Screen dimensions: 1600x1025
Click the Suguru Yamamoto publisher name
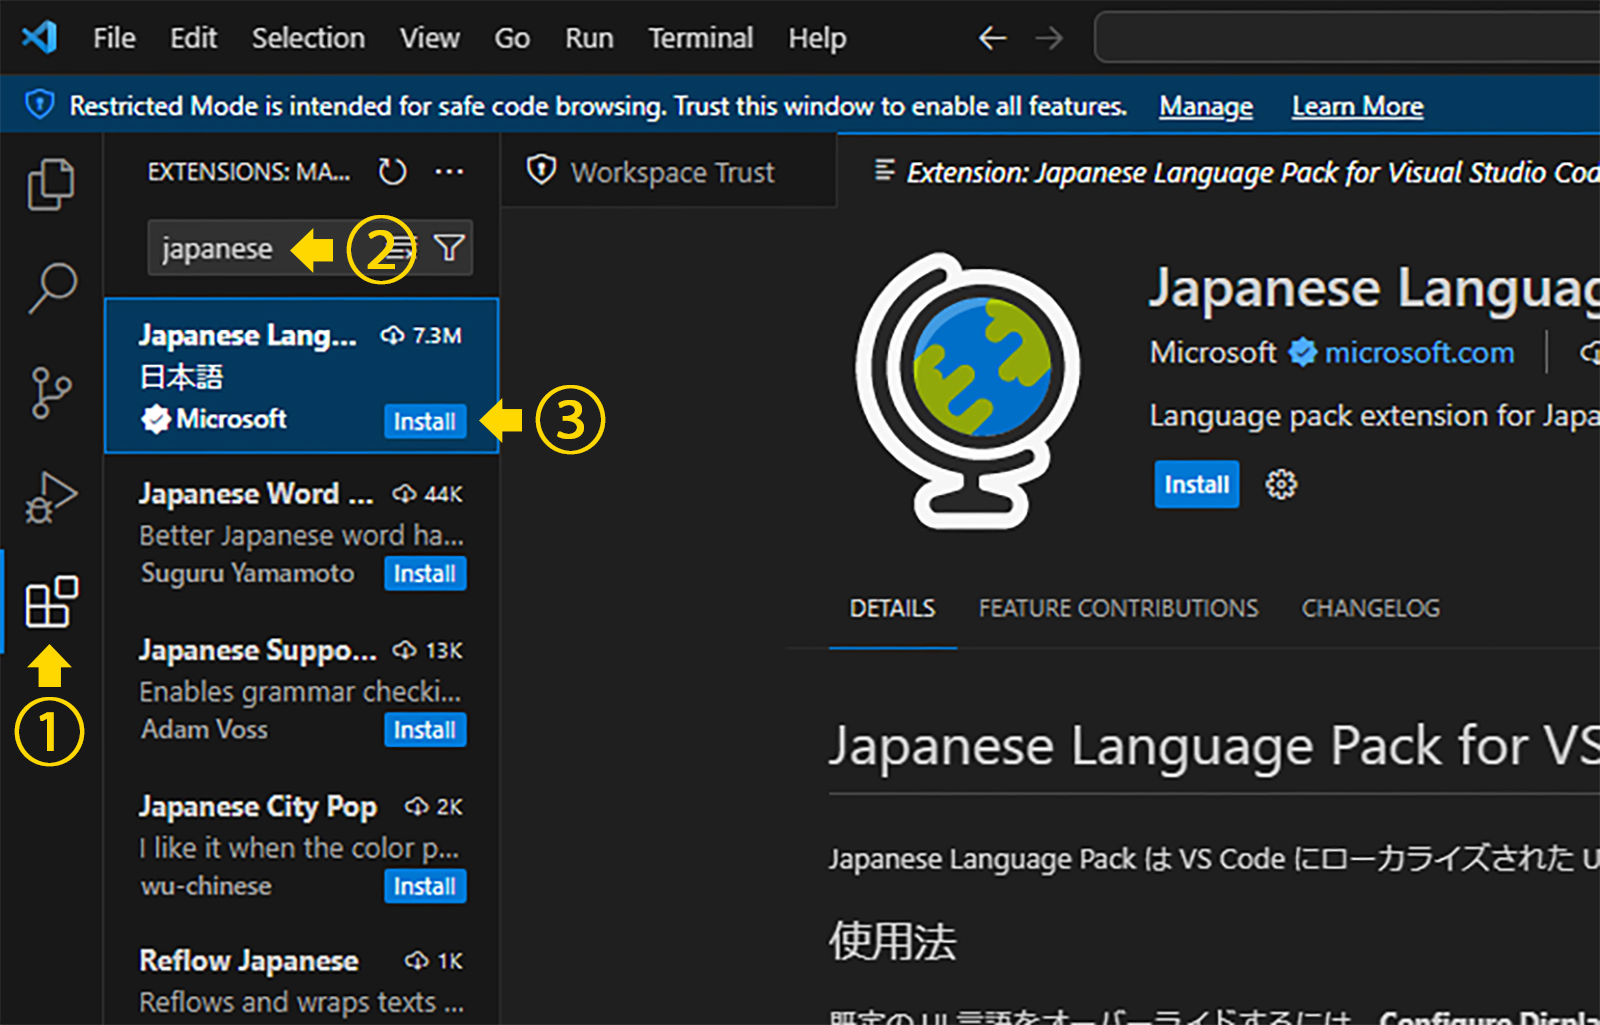[x=247, y=573]
